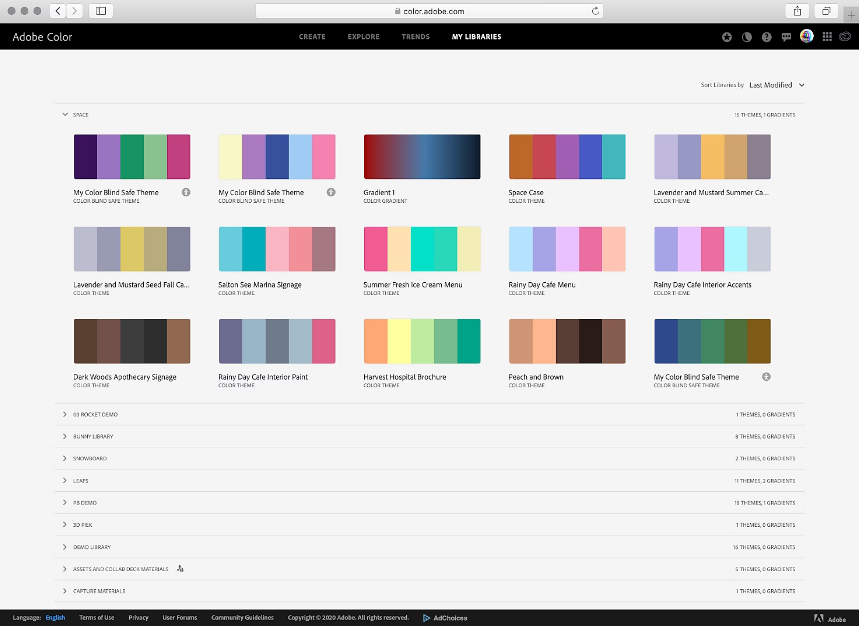Go to the Explore tab
The width and height of the screenshot is (859, 626).
pyautogui.click(x=363, y=37)
